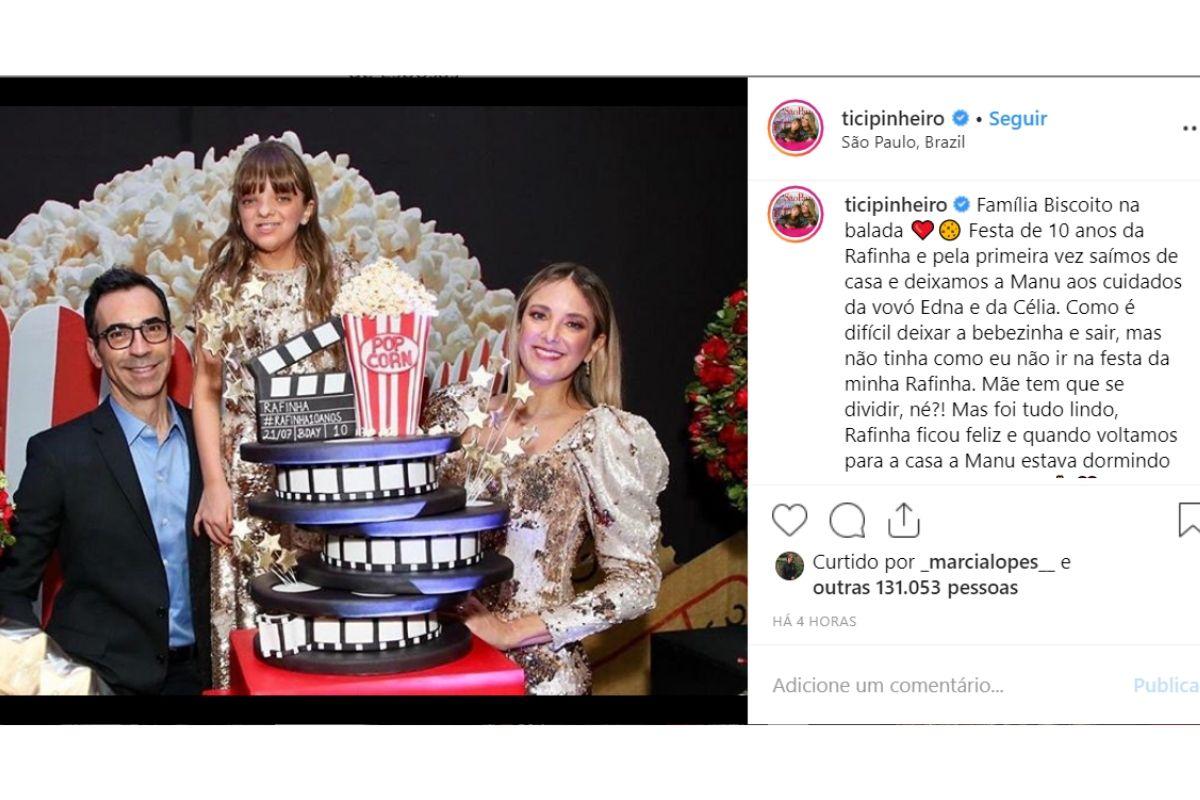Open the São Paulo, Brazil location link

(x=903, y=142)
